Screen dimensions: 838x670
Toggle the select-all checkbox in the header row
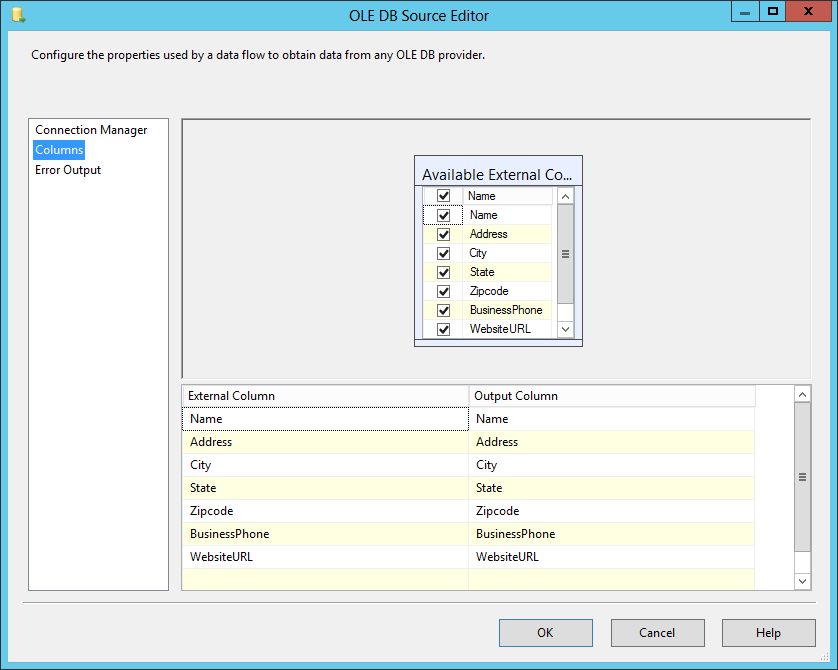click(x=442, y=195)
